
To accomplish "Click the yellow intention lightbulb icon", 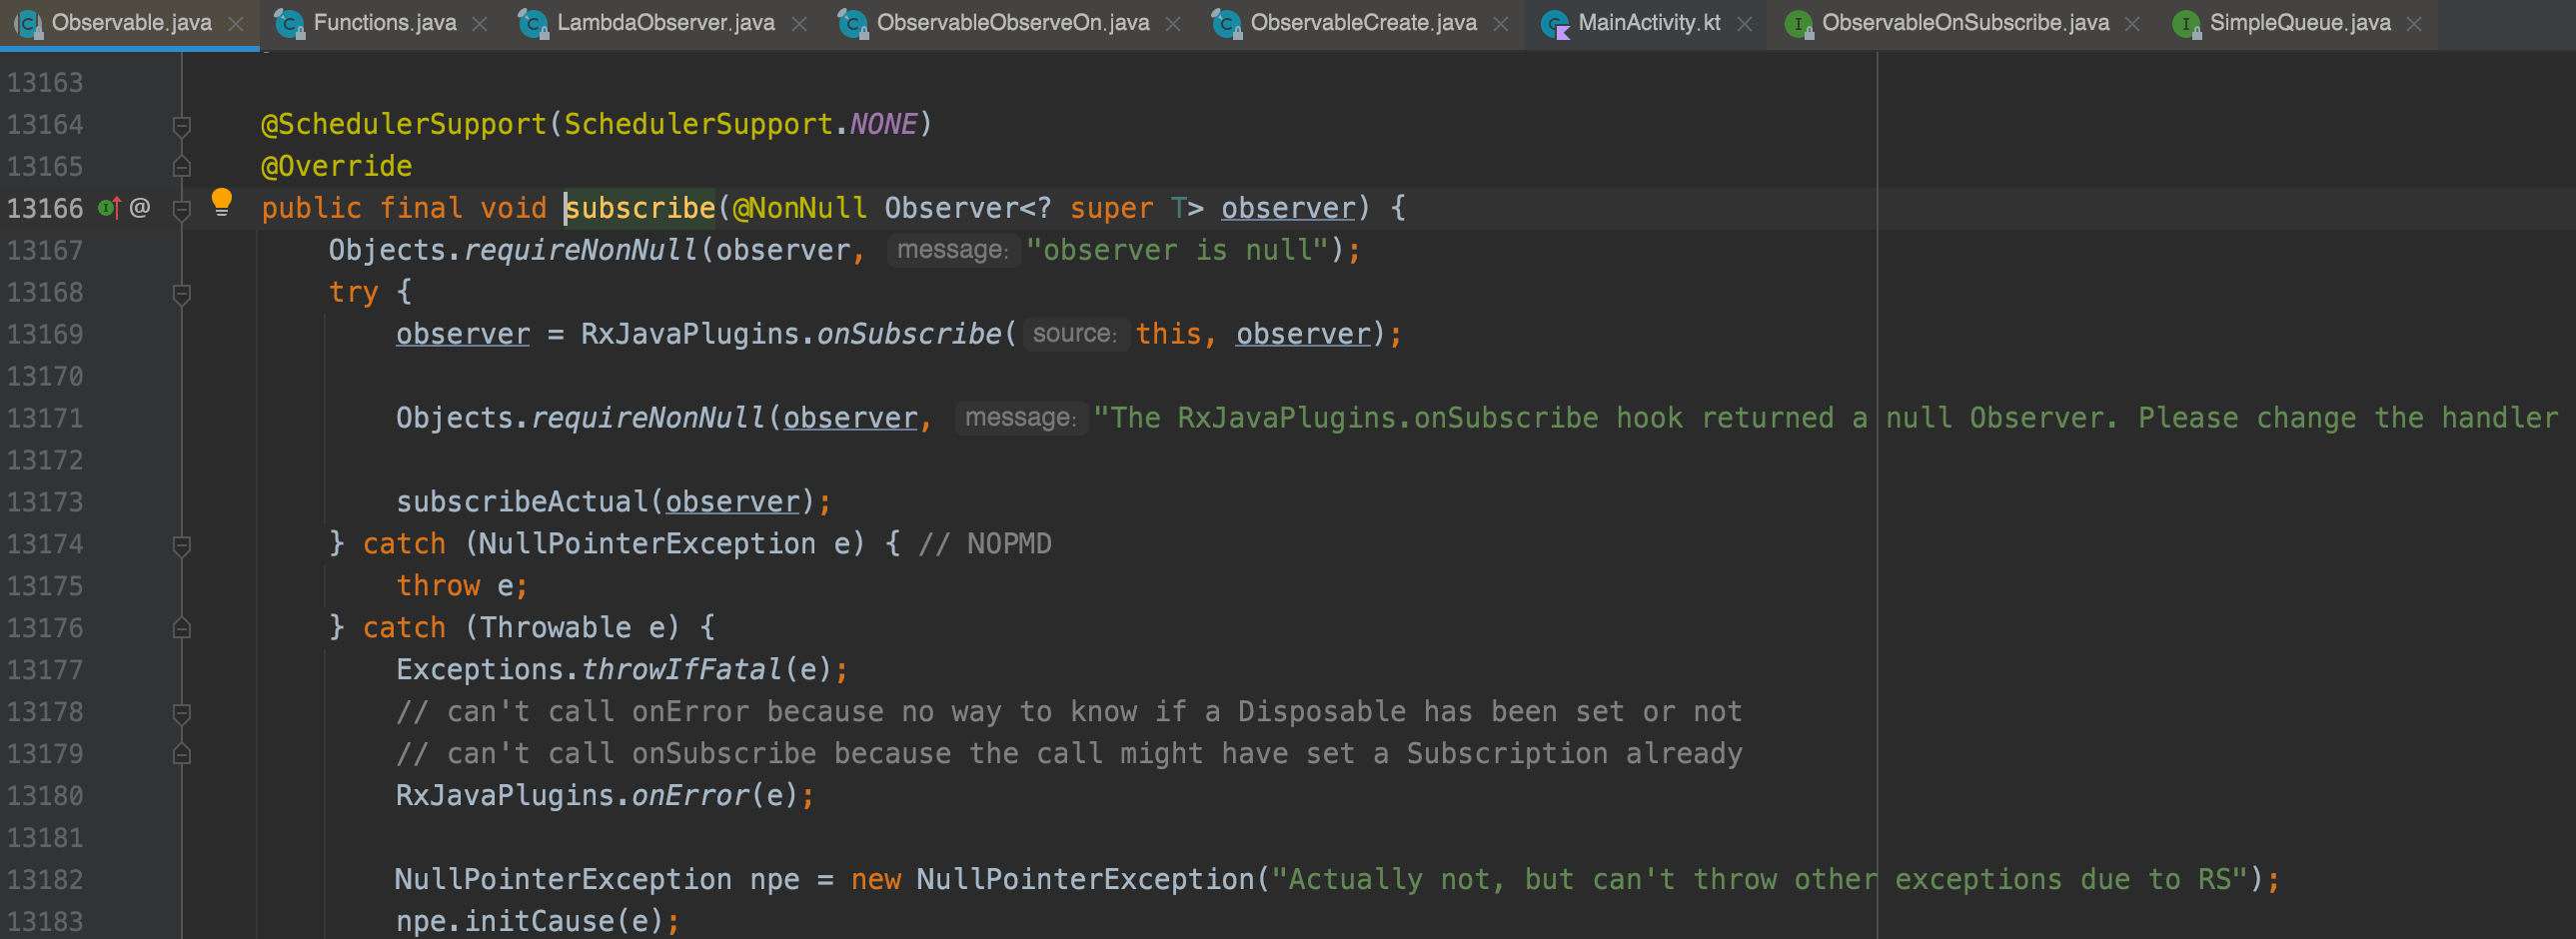I will click(221, 202).
